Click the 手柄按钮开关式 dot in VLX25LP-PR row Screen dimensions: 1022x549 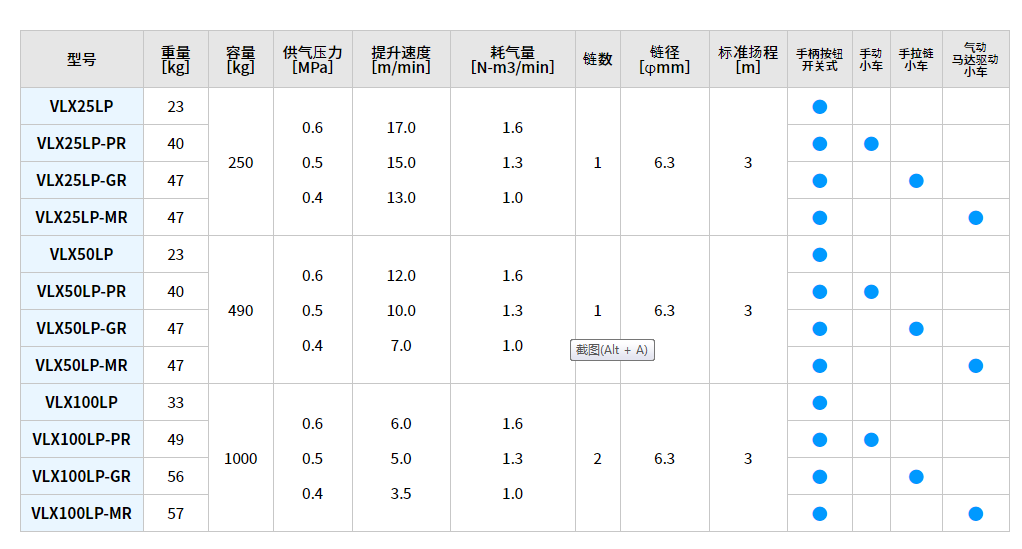[820, 143]
